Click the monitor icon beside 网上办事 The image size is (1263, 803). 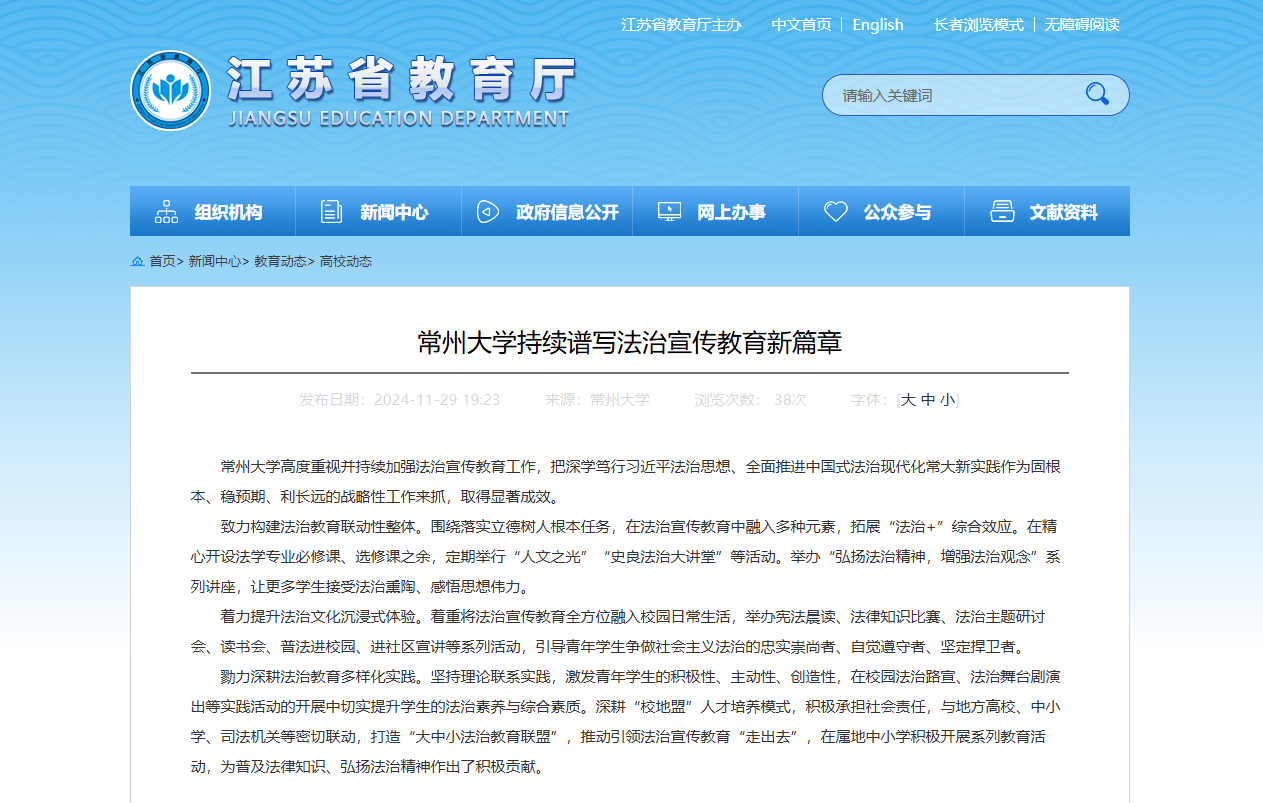[669, 212]
